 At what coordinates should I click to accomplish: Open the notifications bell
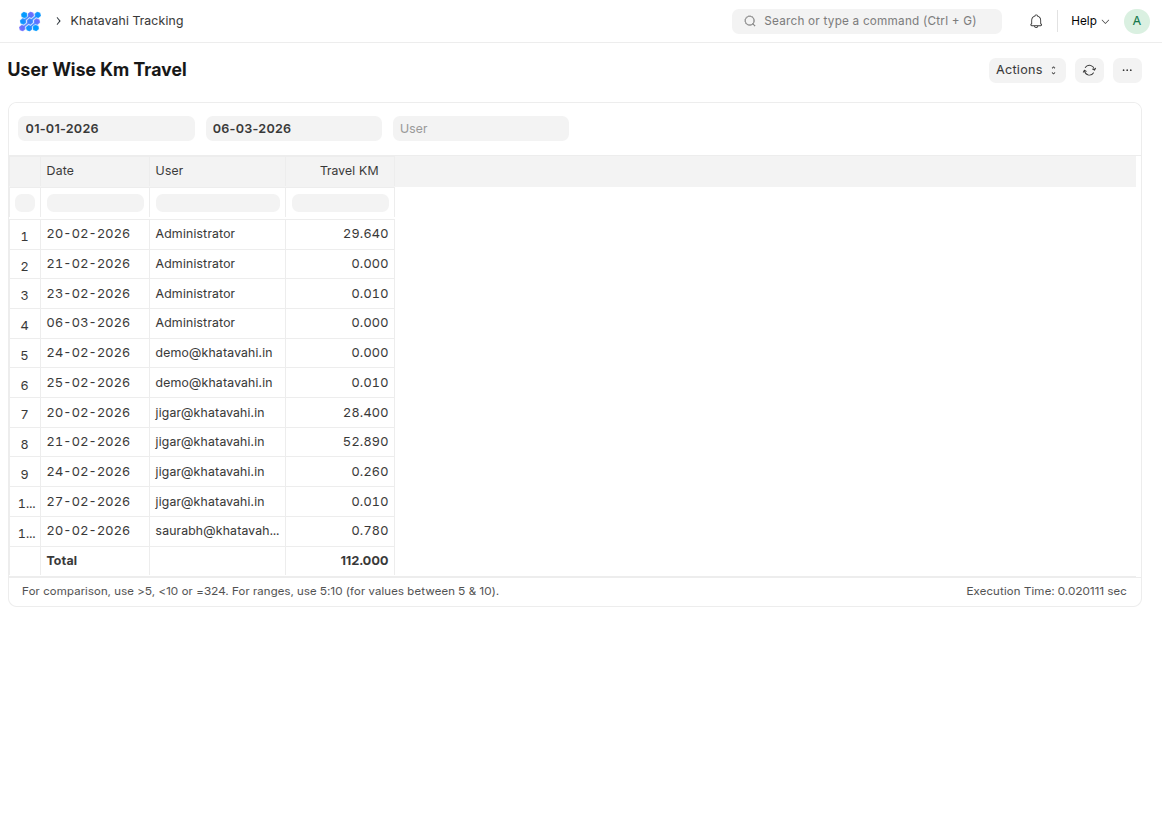1036,21
